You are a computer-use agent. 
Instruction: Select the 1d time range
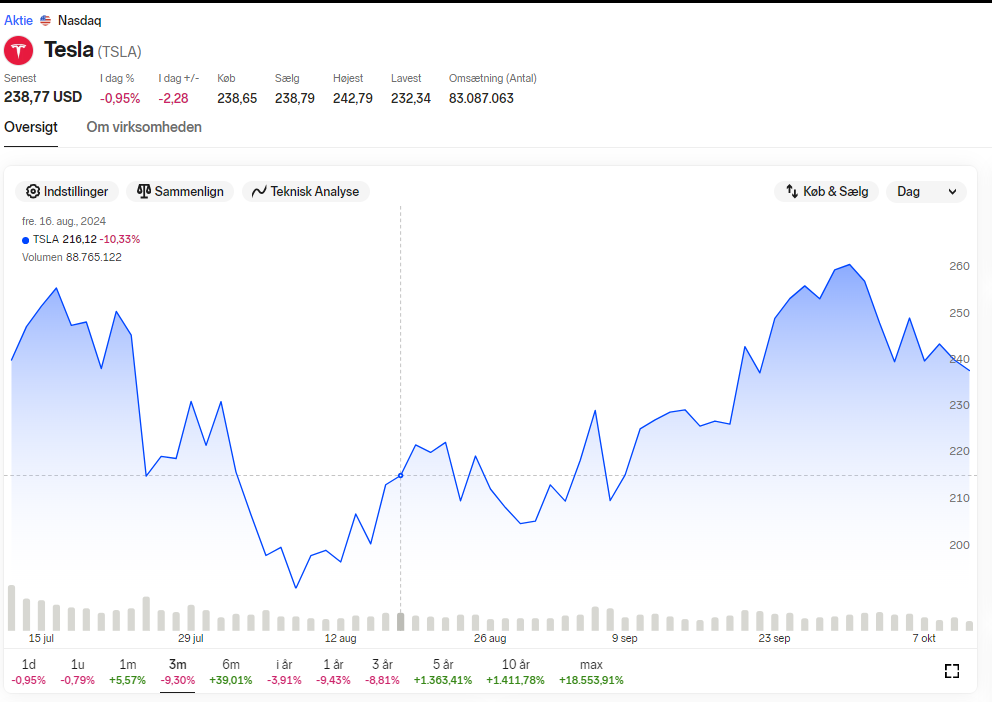29,672
